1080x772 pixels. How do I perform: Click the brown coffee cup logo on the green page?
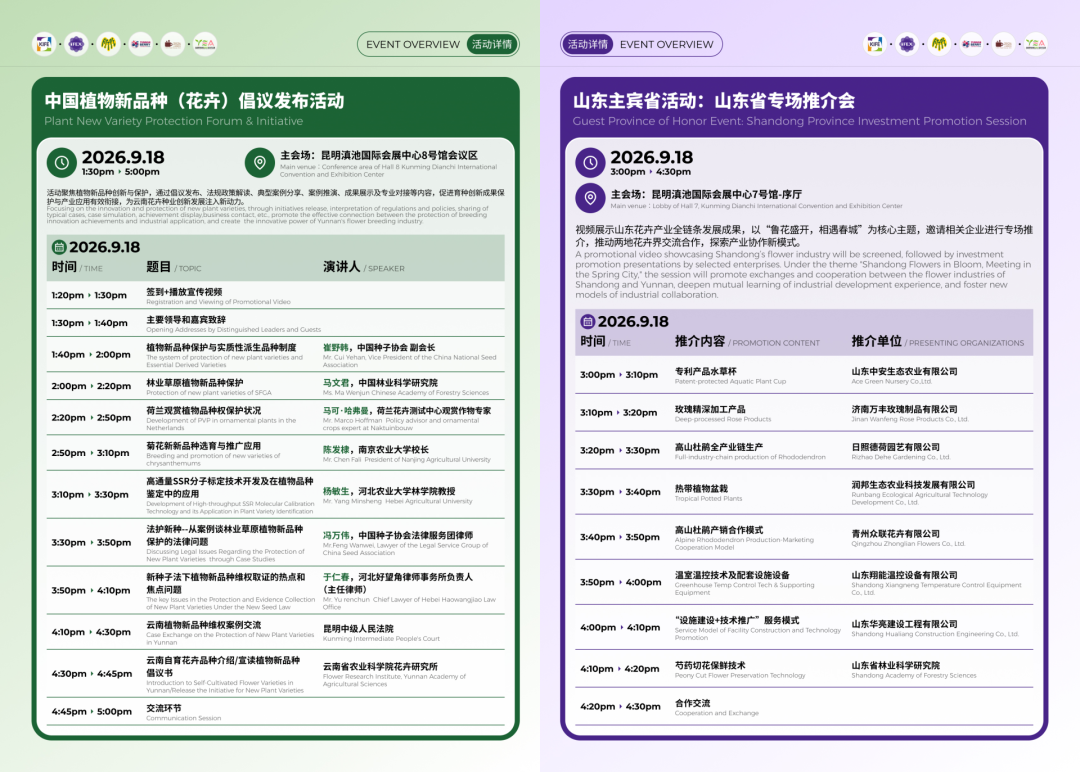click(173, 44)
